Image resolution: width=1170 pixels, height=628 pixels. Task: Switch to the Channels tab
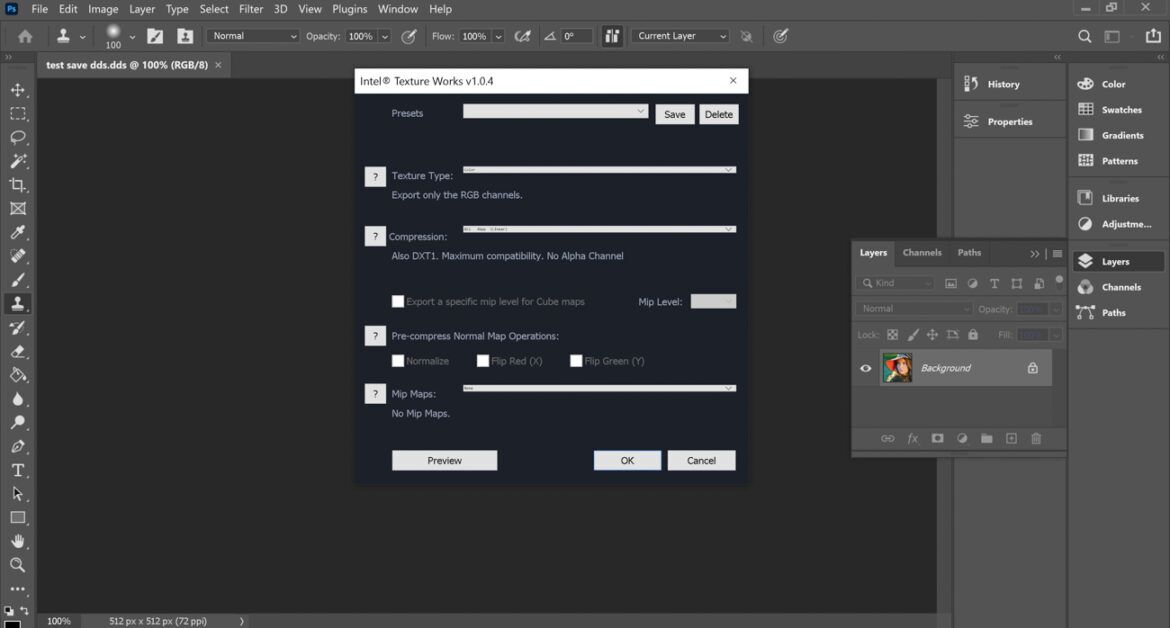tap(921, 253)
